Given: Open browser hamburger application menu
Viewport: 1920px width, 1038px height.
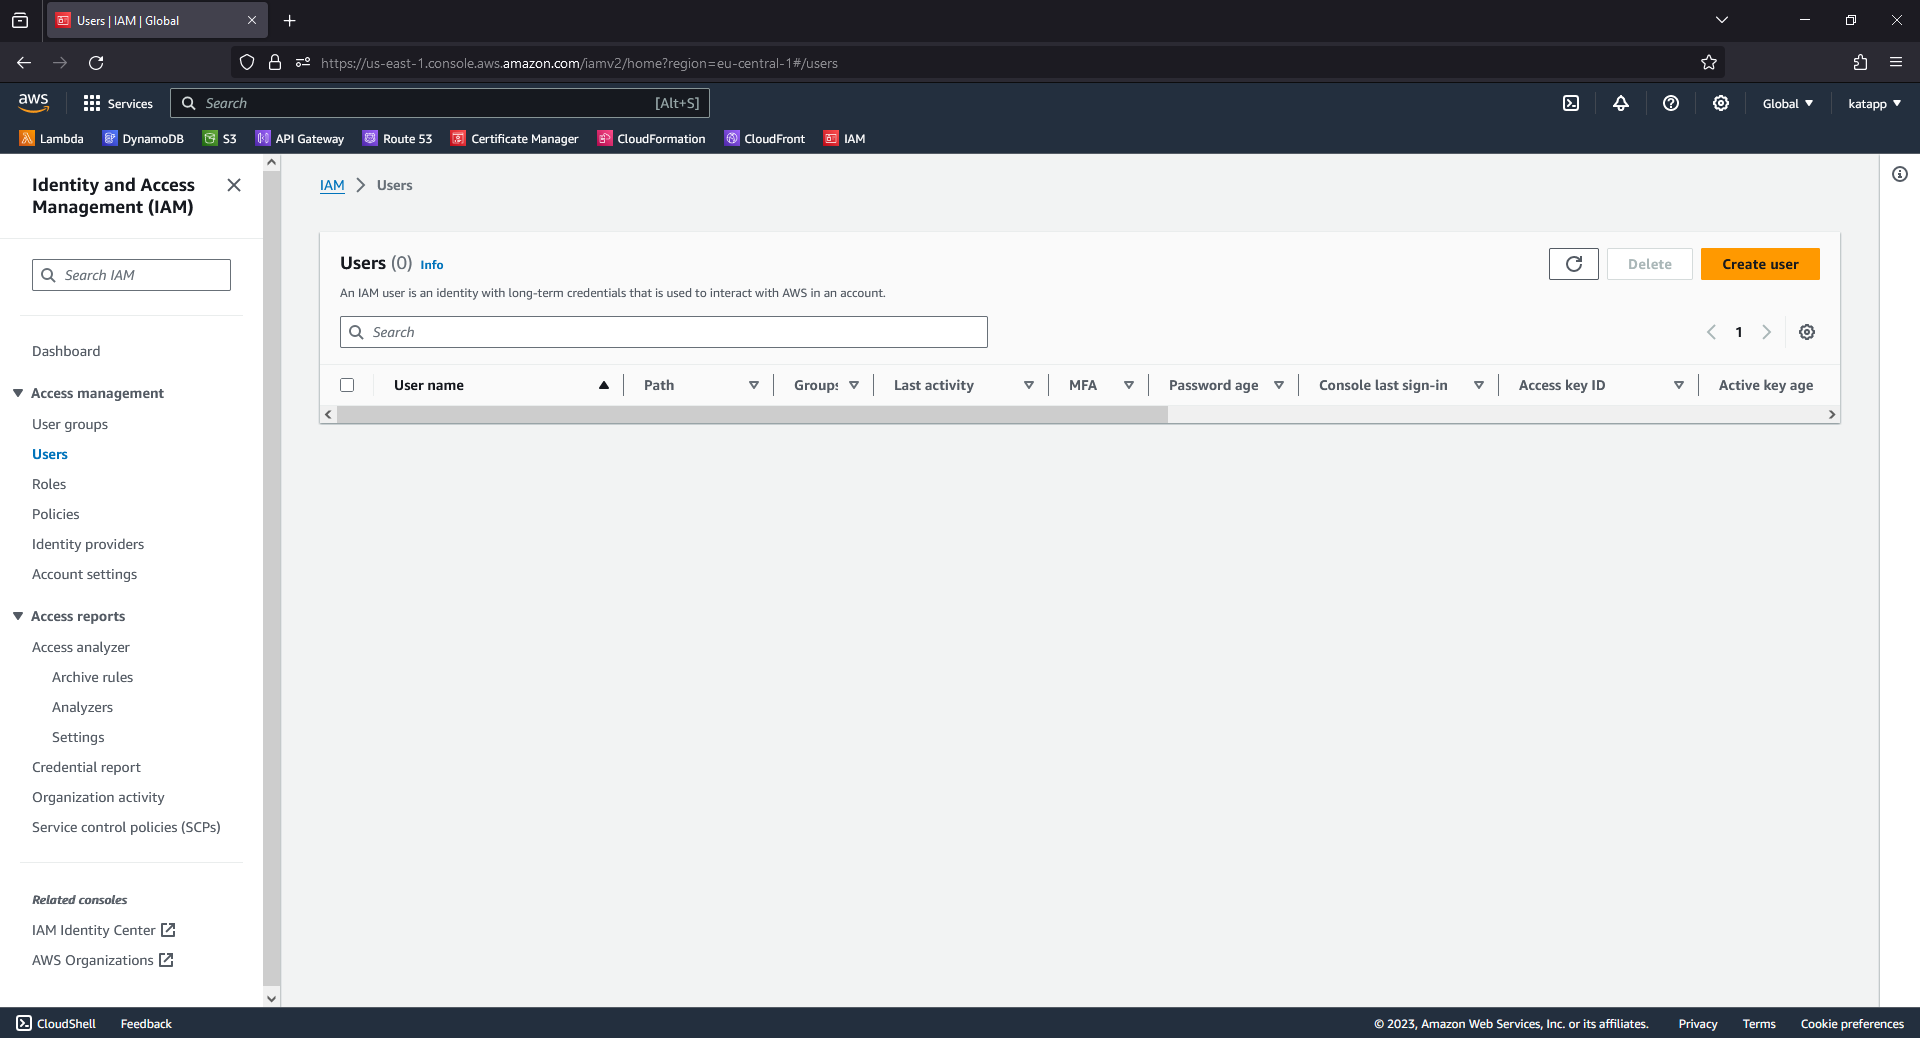Looking at the screenshot, I should [1896, 62].
